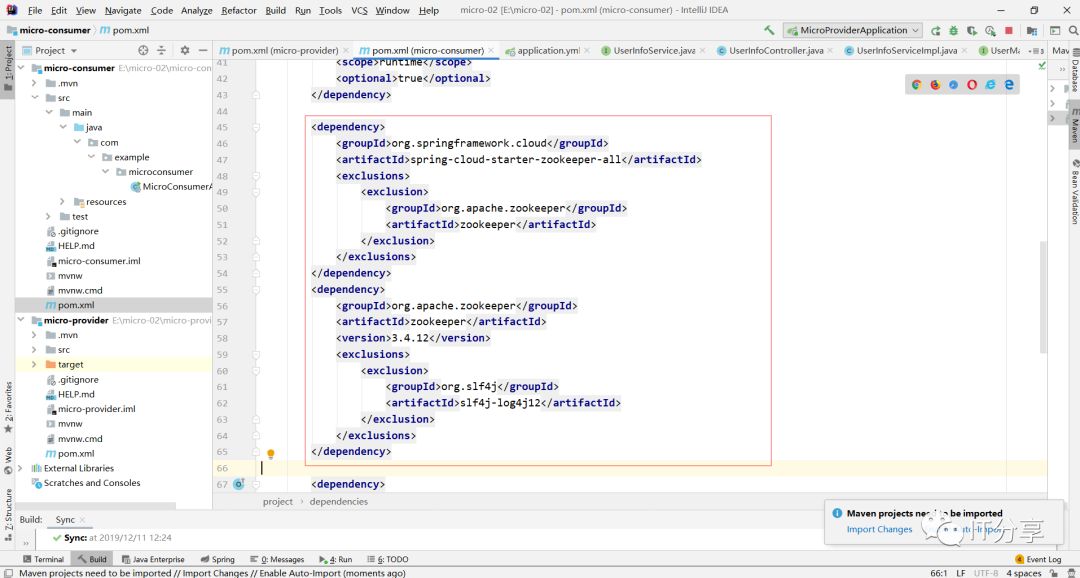1080x578 pixels.
Task: Click the Build Project hammer icon
Action: tap(769, 30)
